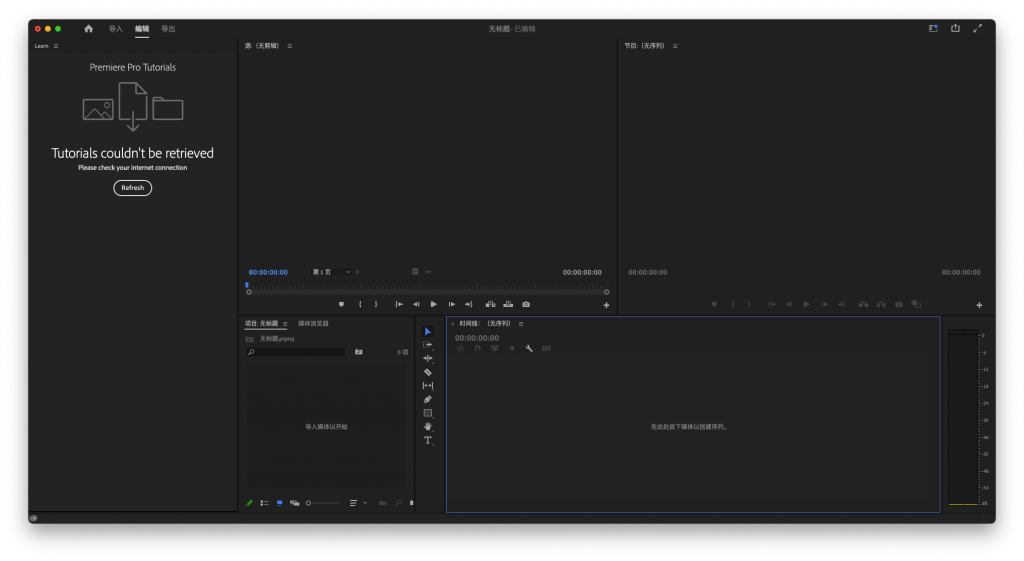Switch to the 导入 workspace tab
Screen dimensions: 1024x561
tap(116, 29)
